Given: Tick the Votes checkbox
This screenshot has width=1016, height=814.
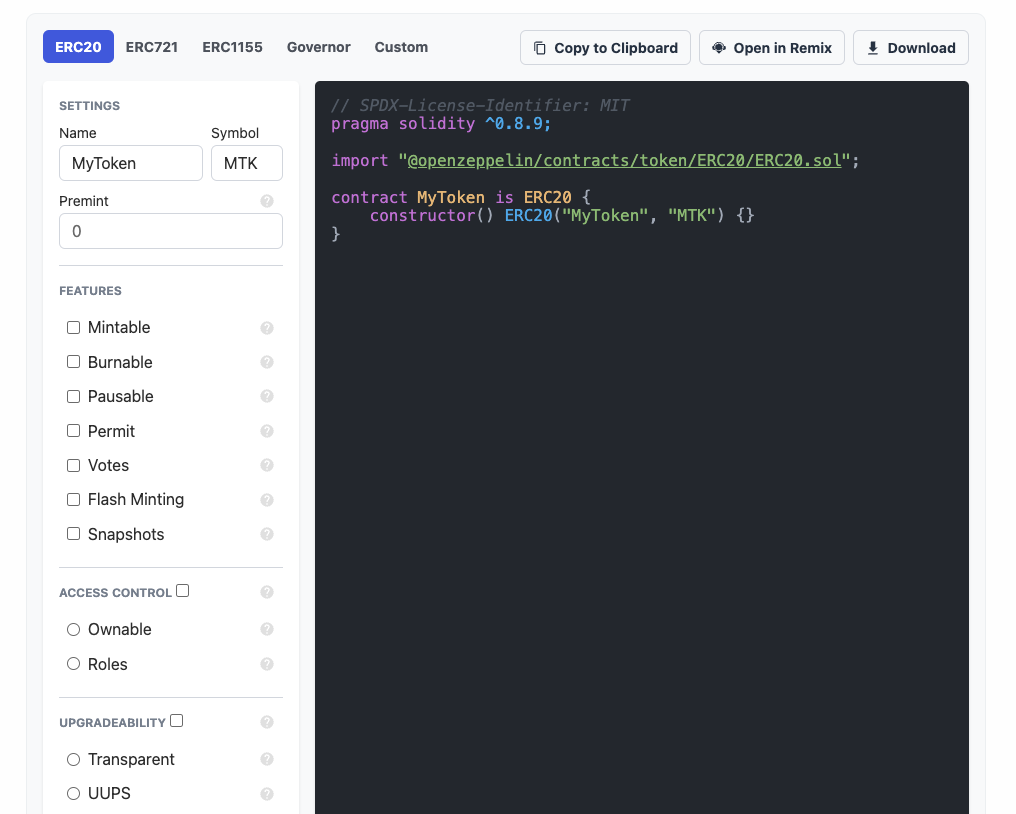Looking at the screenshot, I should (73, 465).
